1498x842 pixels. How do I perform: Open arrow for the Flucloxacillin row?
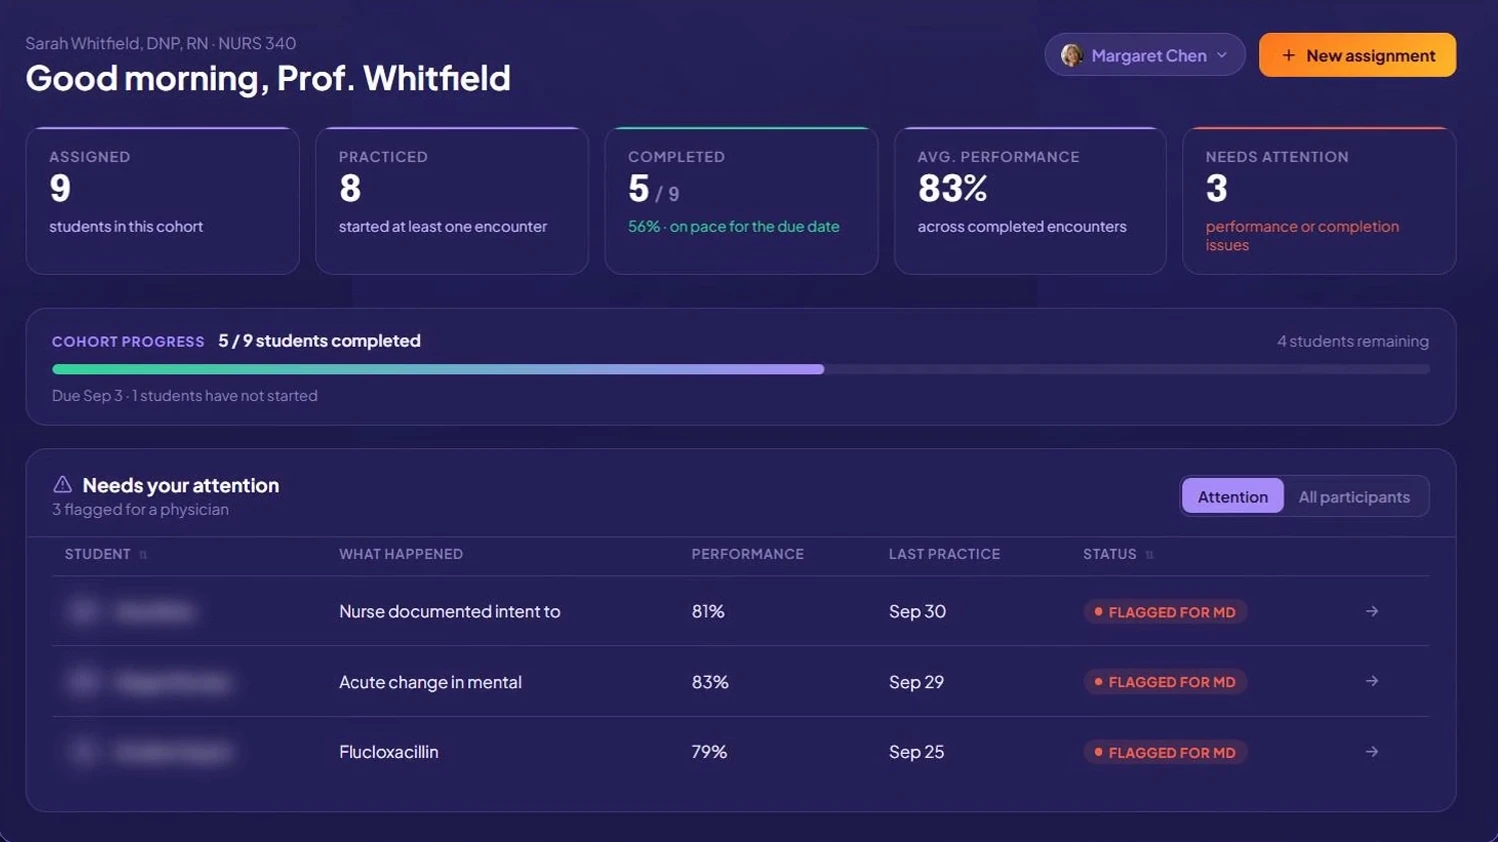coord(1372,752)
